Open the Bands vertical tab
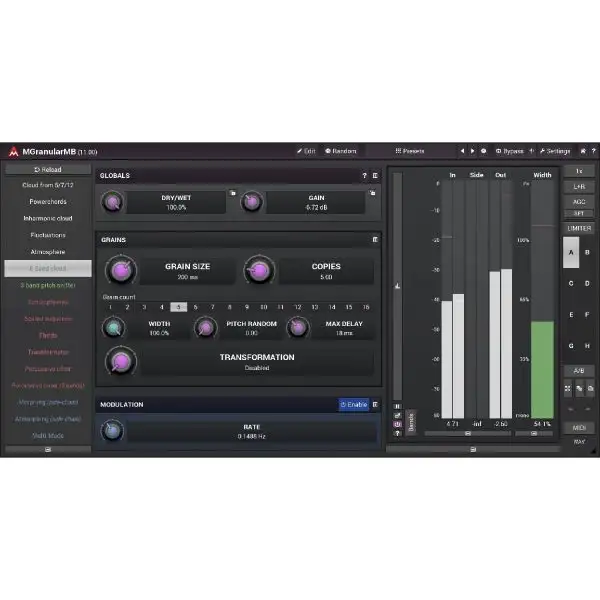This screenshot has height=600, width=600. click(411, 422)
